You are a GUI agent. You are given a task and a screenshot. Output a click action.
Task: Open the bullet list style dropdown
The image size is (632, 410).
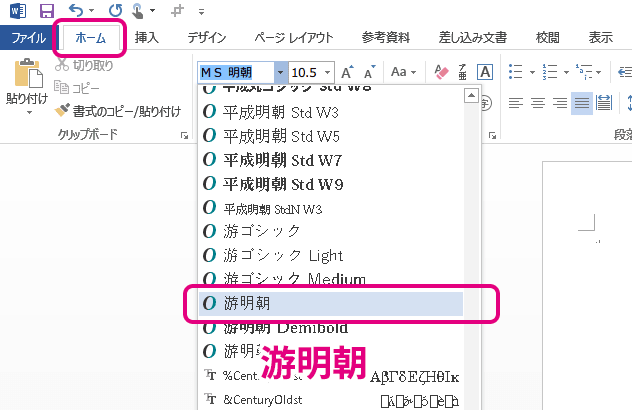(x=532, y=73)
